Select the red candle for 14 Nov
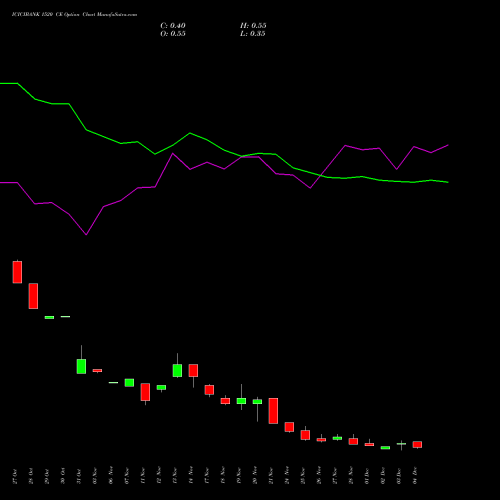This screenshot has height=500, width=500. tap(193, 370)
